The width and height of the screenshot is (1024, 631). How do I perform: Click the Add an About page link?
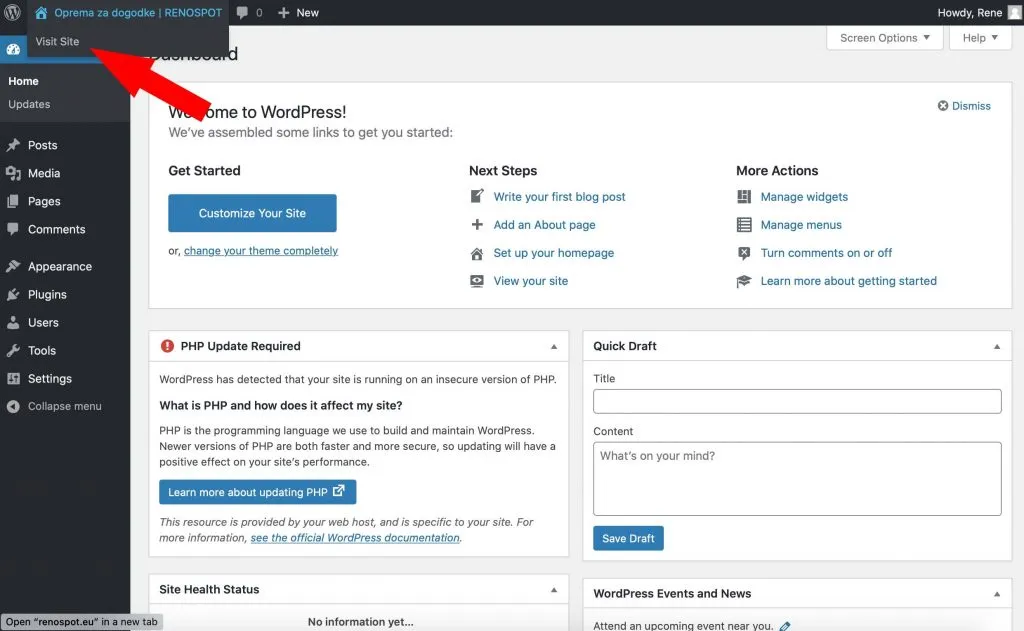coord(544,225)
